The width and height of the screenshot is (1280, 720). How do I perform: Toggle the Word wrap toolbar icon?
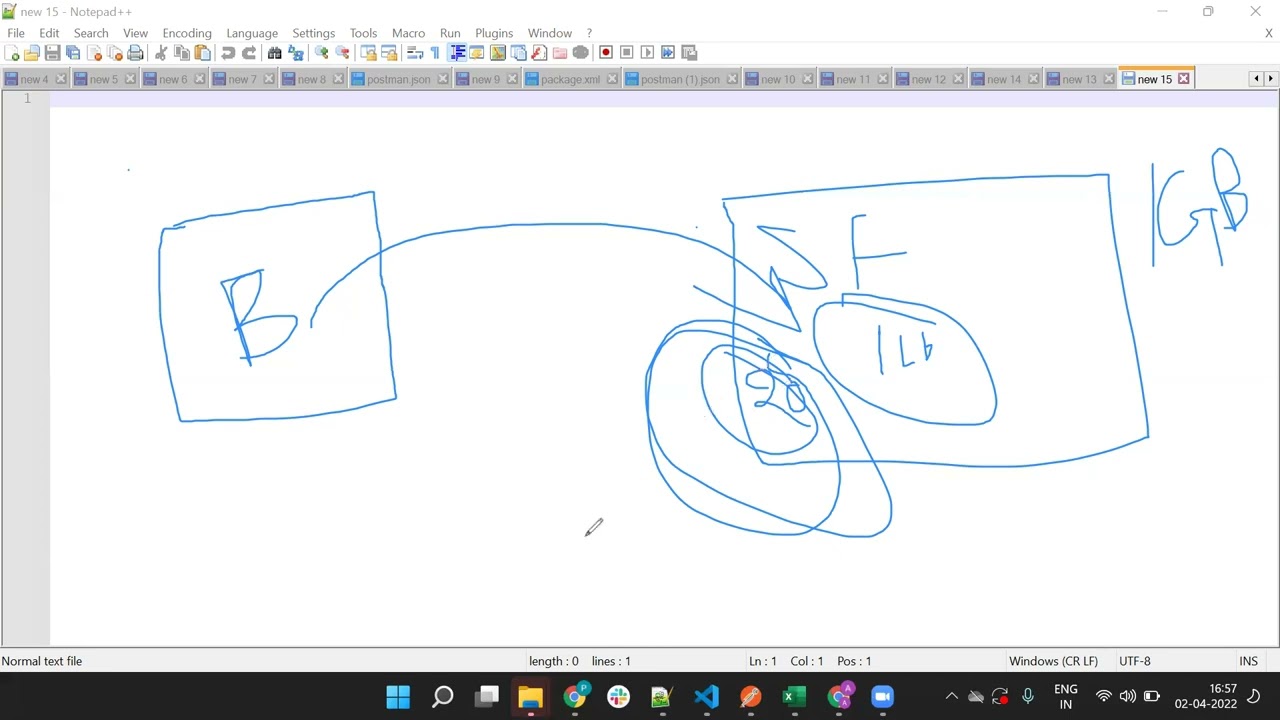[415, 53]
